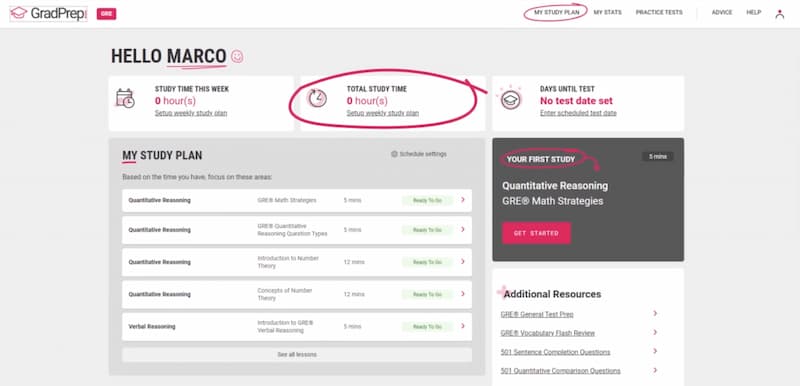The width and height of the screenshot is (800, 386).
Task: Click Ready To Go badge for Introduction to Number Theory
Action: pos(428,262)
